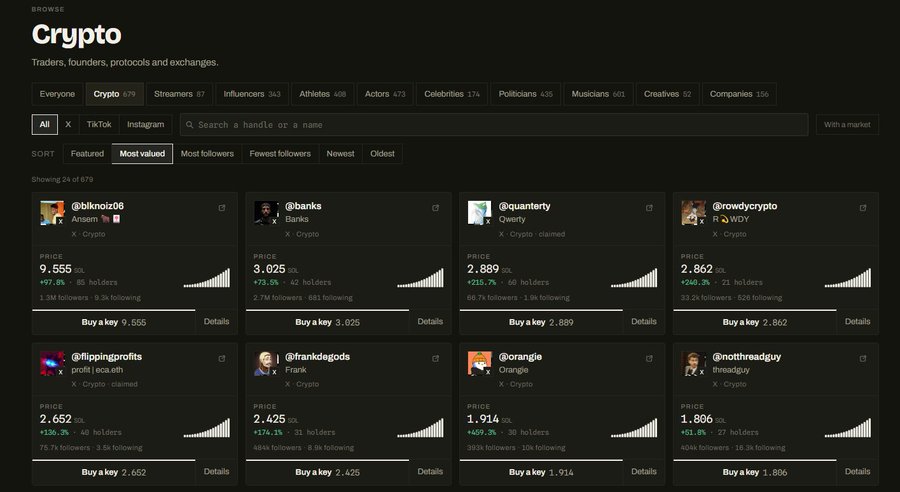900x492 pixels.
Task: View the @blknoiz06 price chart
Action: (207, 278)
